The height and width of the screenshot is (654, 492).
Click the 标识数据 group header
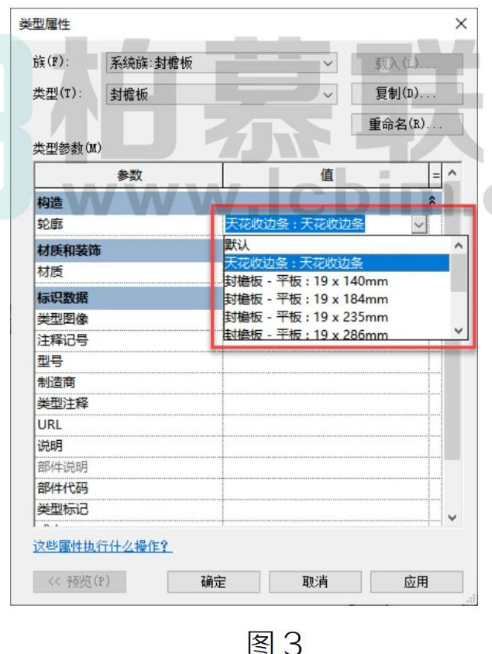coord(128,298)
